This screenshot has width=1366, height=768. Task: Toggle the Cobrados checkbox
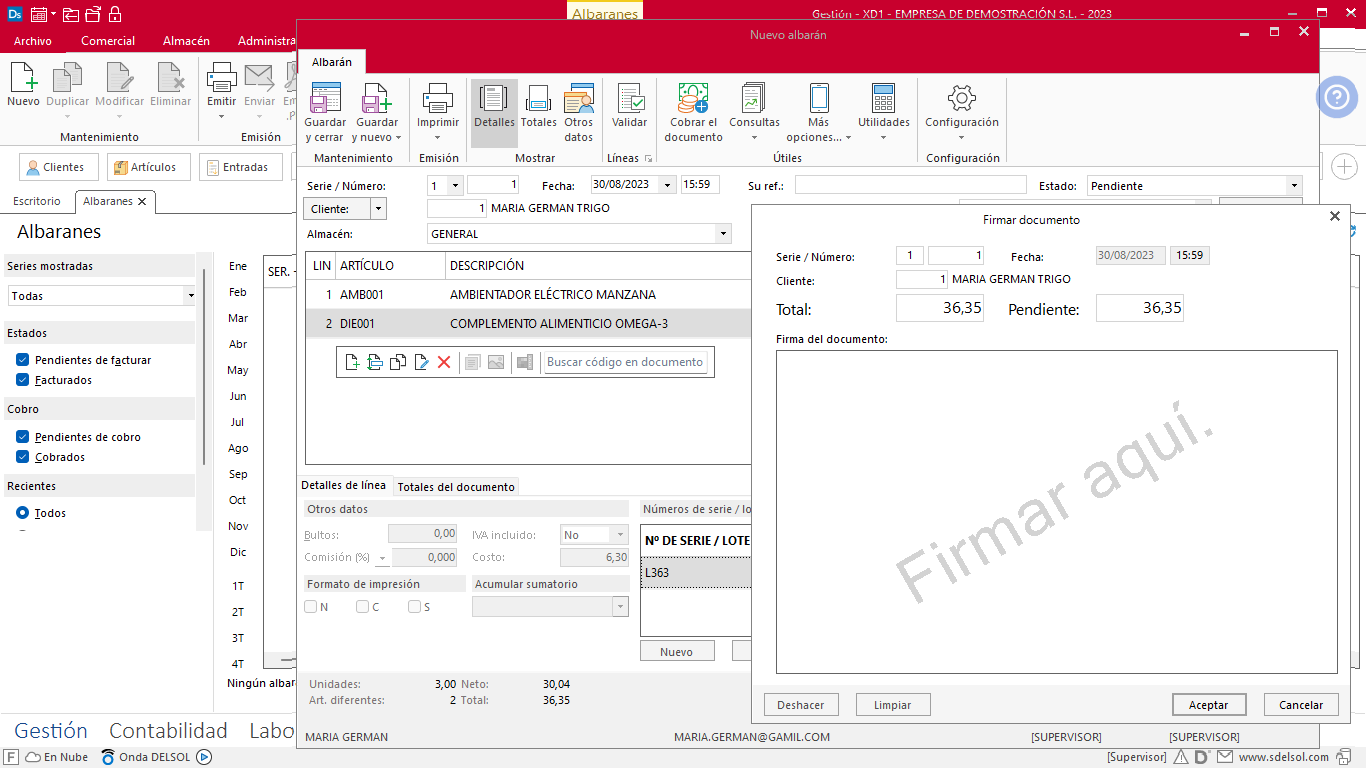tap(23, 457)
